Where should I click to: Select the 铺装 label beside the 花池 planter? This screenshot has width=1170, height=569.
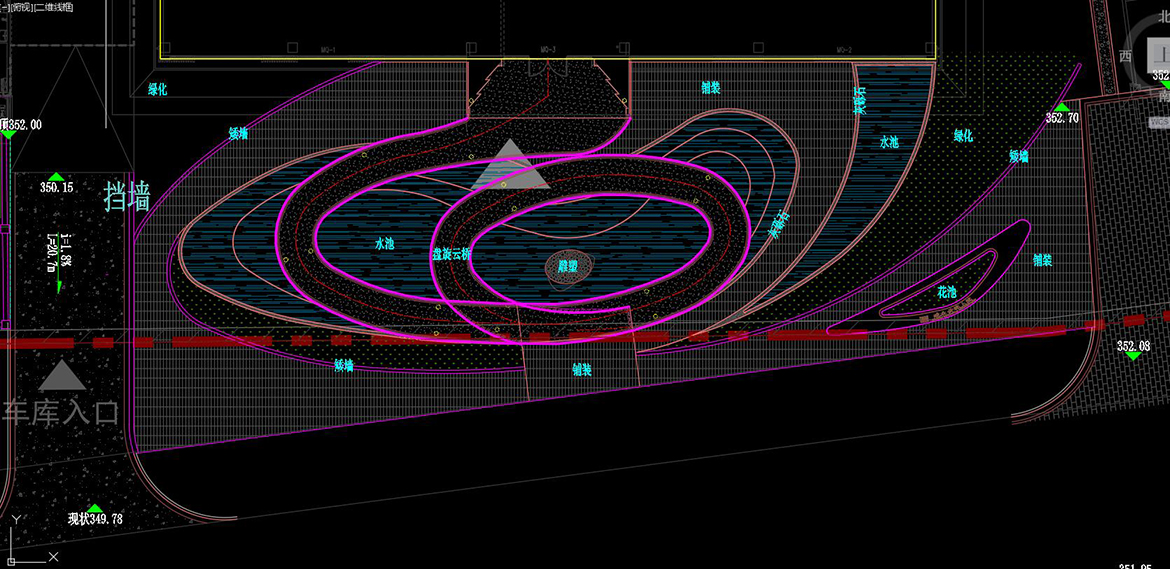tap(1042, 260)
